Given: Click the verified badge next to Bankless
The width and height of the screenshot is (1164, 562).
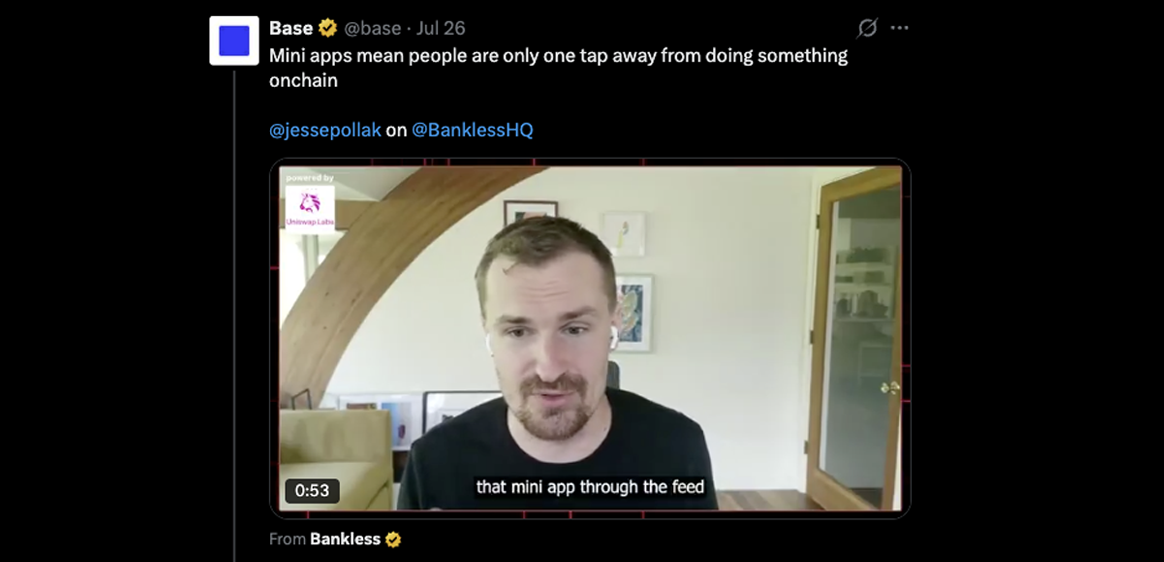Looking at the screenshot, I should point(393,539).
